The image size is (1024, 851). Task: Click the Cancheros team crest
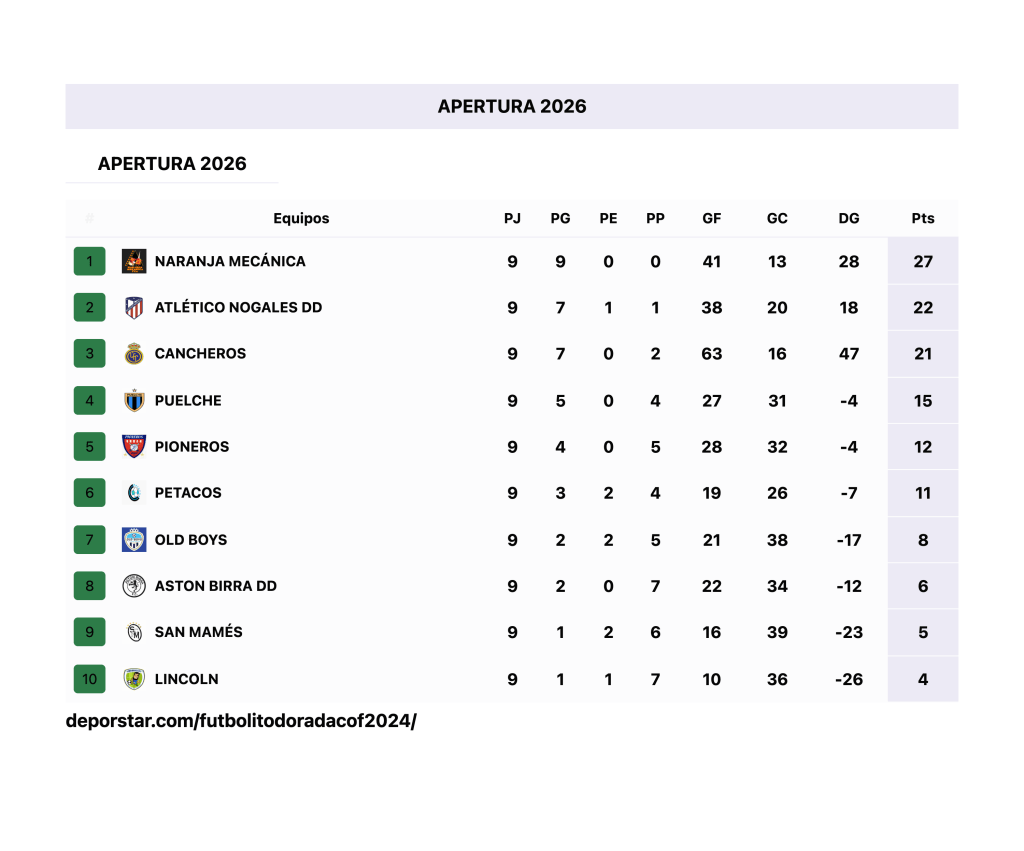[134, 354]
